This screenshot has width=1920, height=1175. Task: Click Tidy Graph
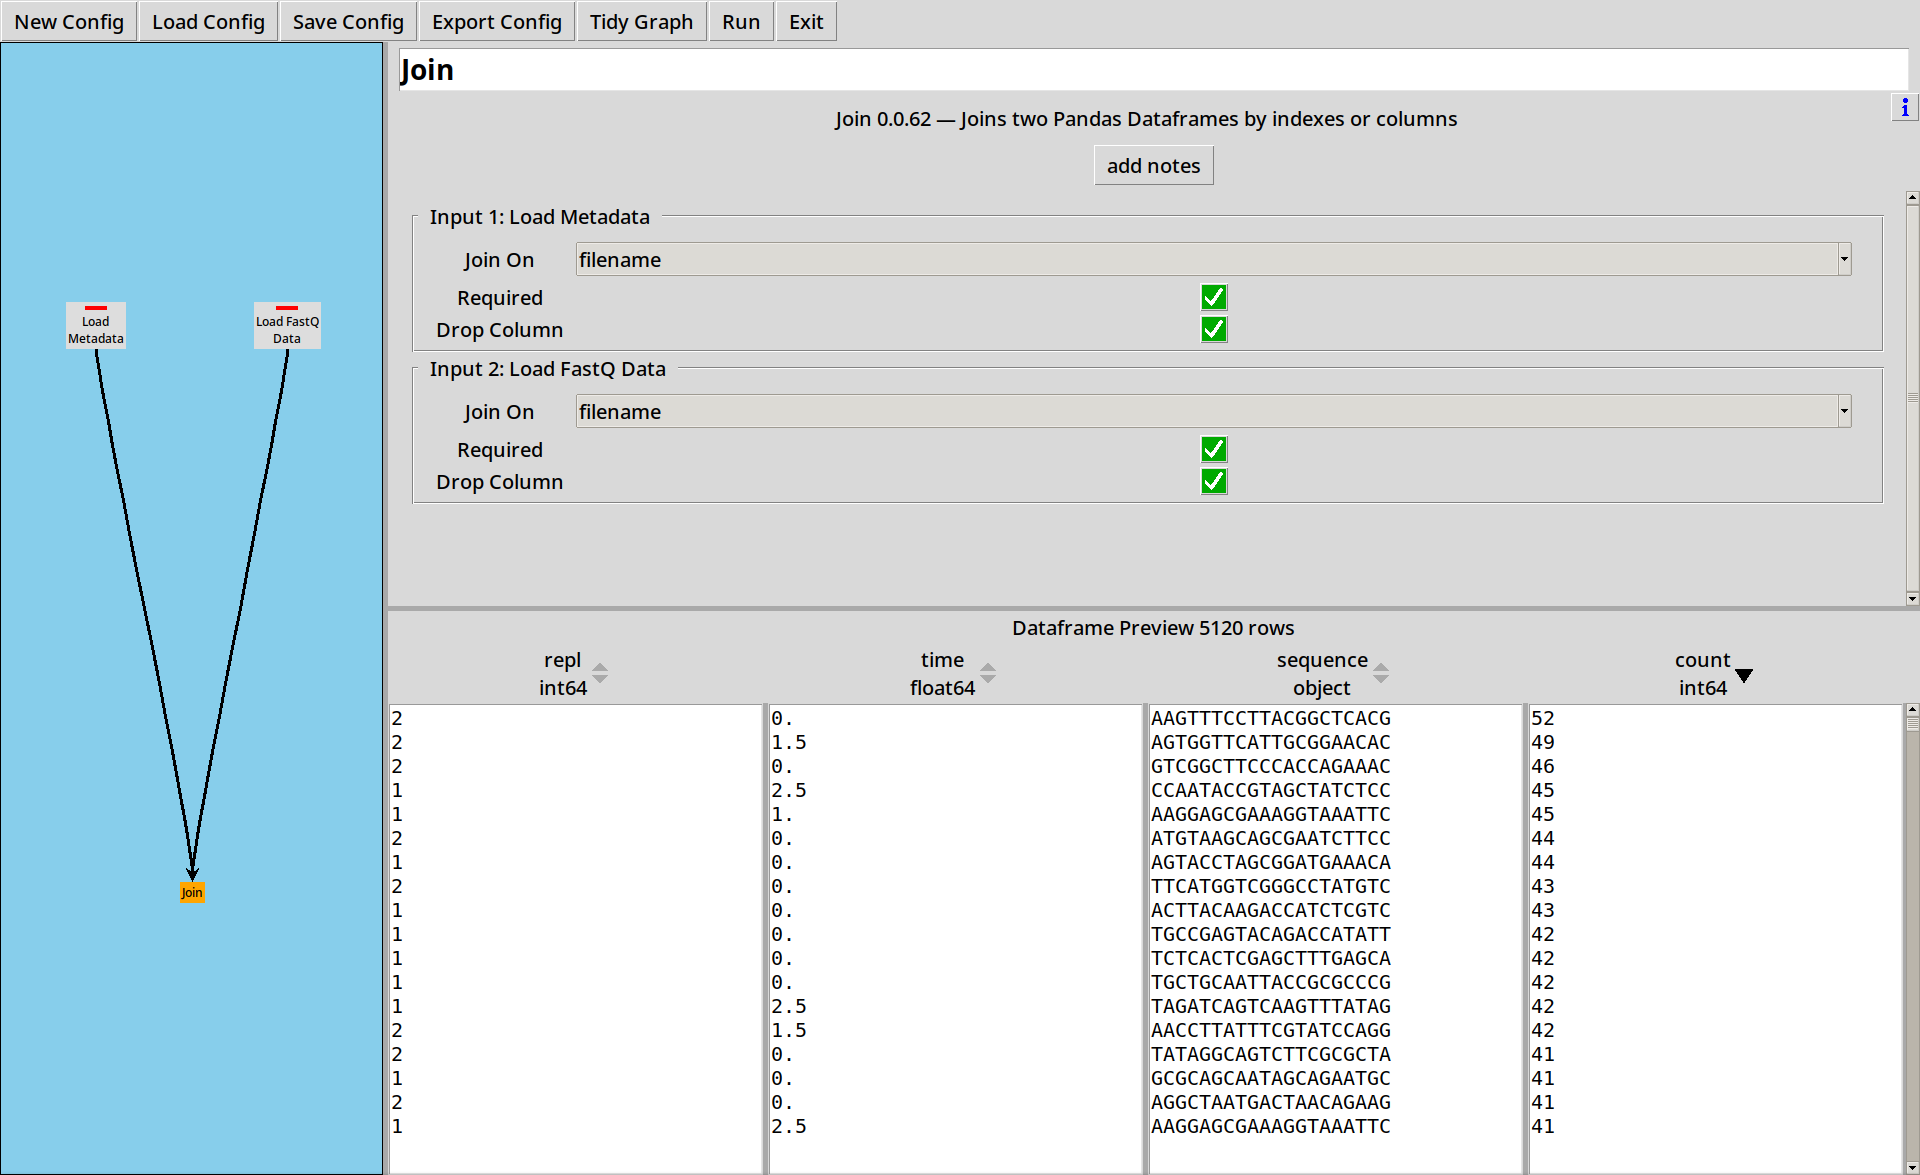click(x=641, y=22)
